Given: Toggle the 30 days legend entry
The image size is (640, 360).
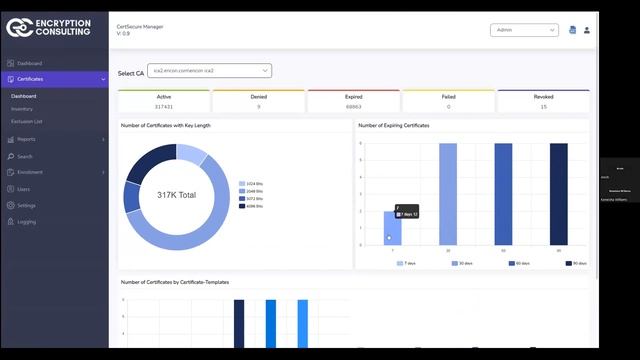Looking at the screenshot, I should tap(462, 263).
